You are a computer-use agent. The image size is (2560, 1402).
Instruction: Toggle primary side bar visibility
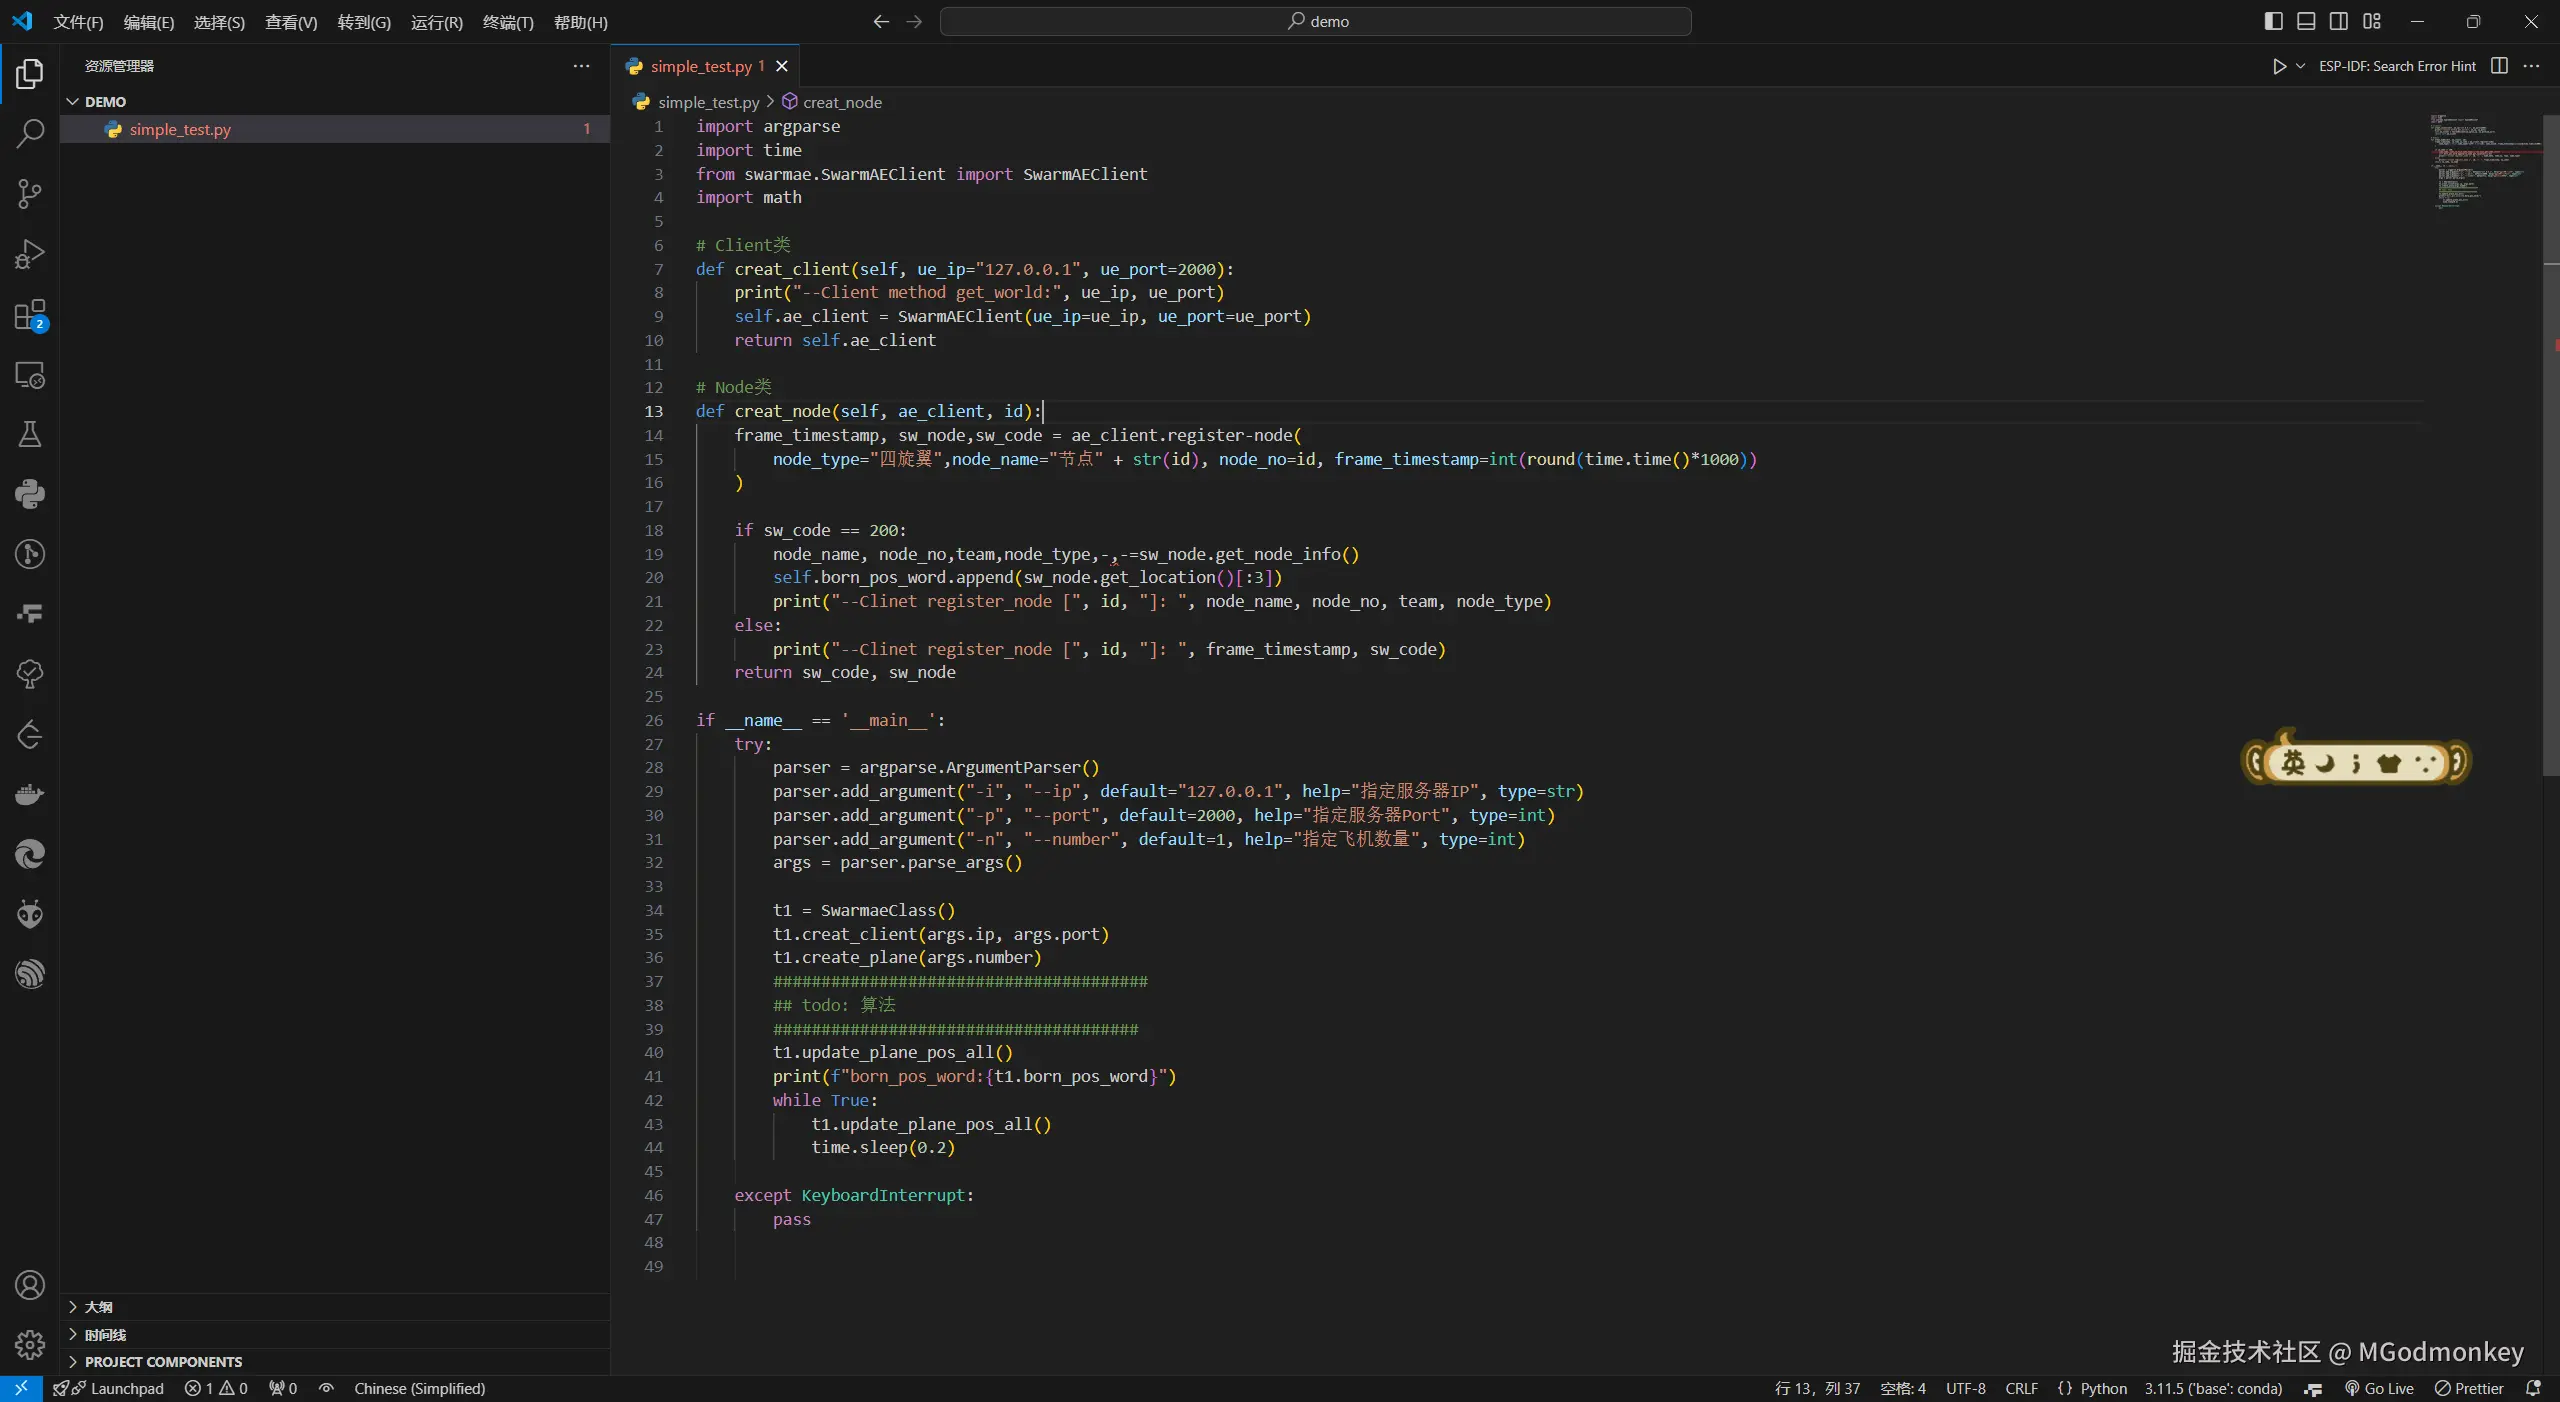point(2273,21)
